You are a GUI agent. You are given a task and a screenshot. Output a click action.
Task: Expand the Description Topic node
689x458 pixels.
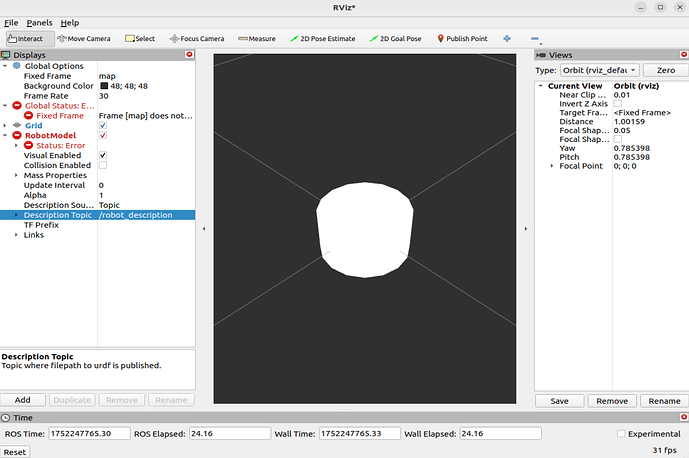pos(16,215)
